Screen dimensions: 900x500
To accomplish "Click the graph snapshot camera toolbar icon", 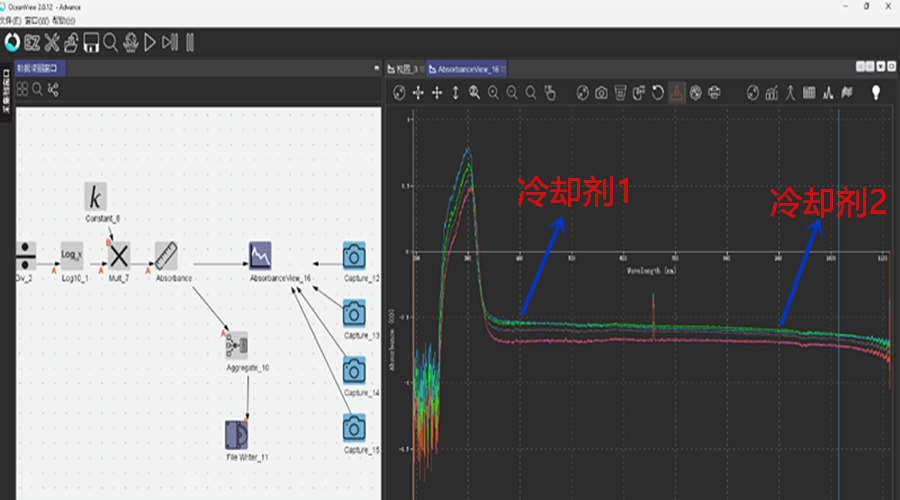I will (x=601, y=93).
